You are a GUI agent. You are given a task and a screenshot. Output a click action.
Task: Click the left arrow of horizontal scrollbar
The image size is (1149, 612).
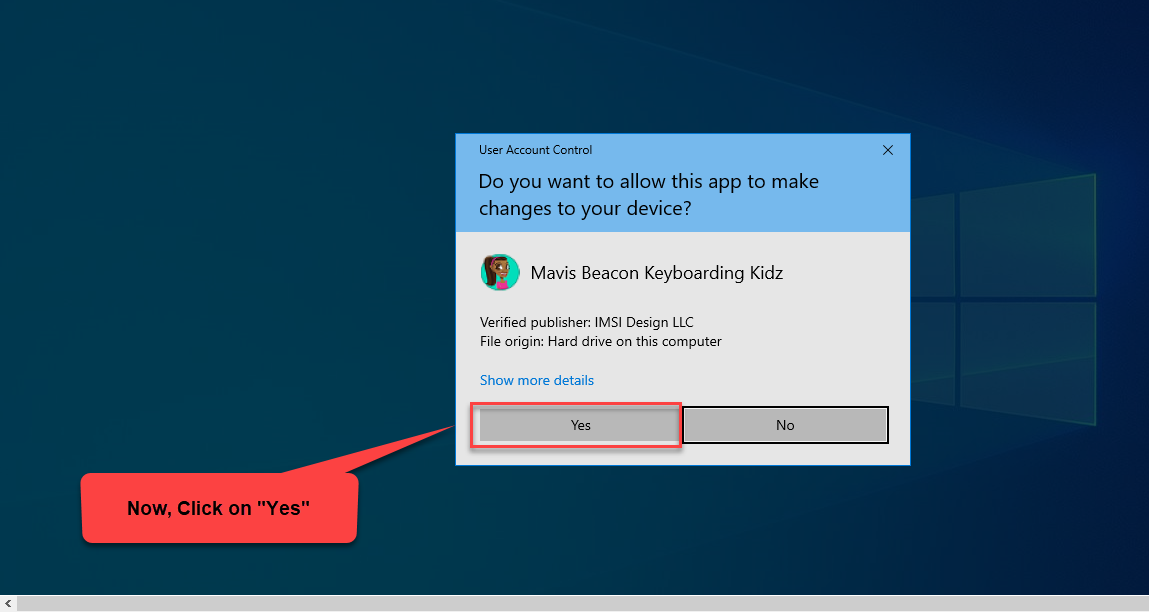pos(7,604)
